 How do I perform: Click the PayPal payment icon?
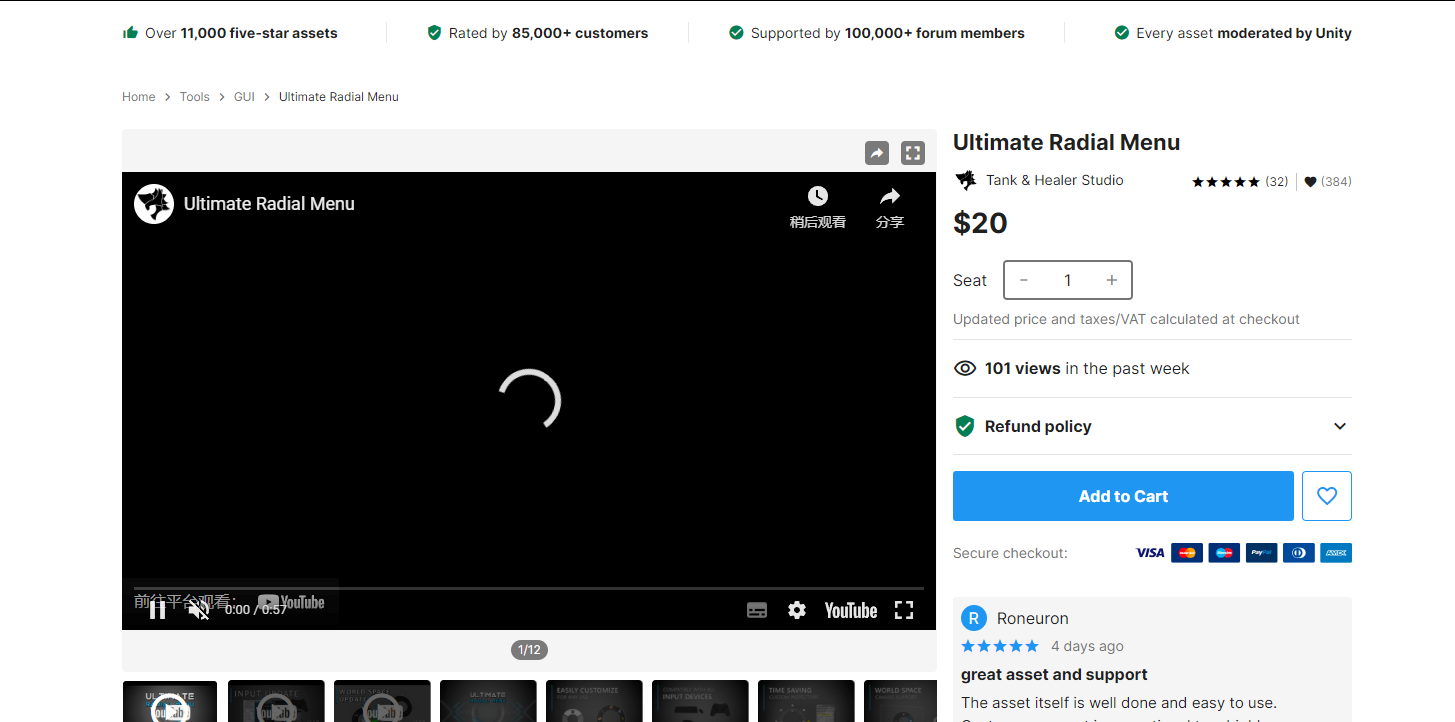(1261, 553)
